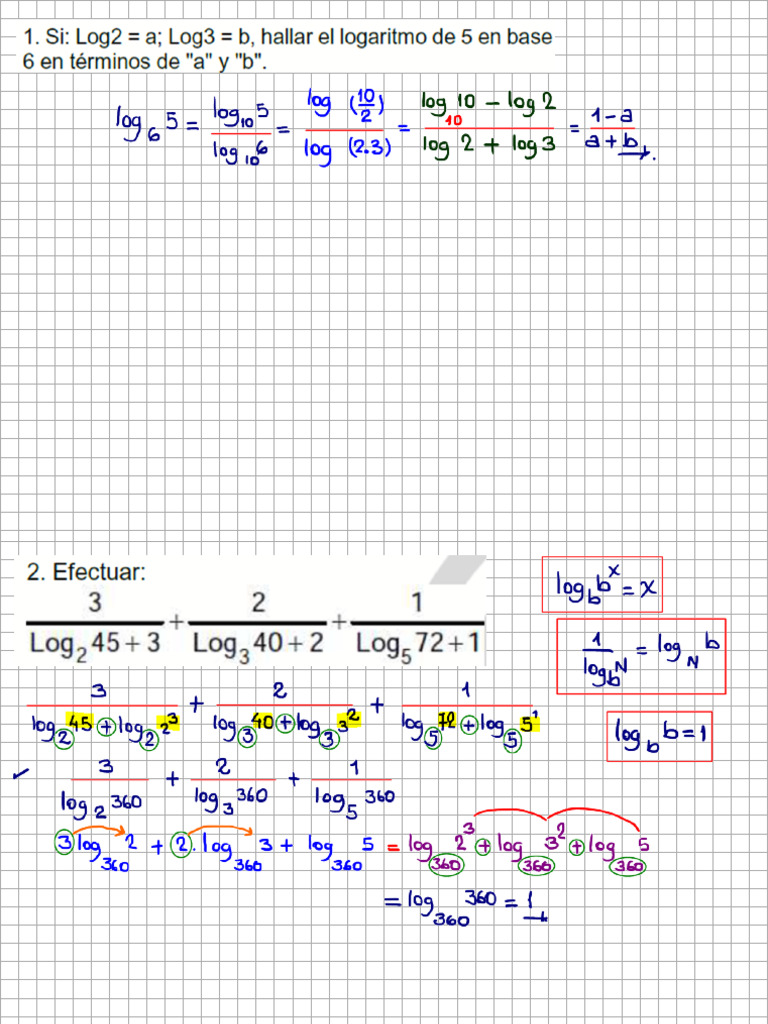Click the green log 2 + log 3 denominator
Image resolution: width=768 pixels, height=1024 pixels.
click(x=488, y=146)
